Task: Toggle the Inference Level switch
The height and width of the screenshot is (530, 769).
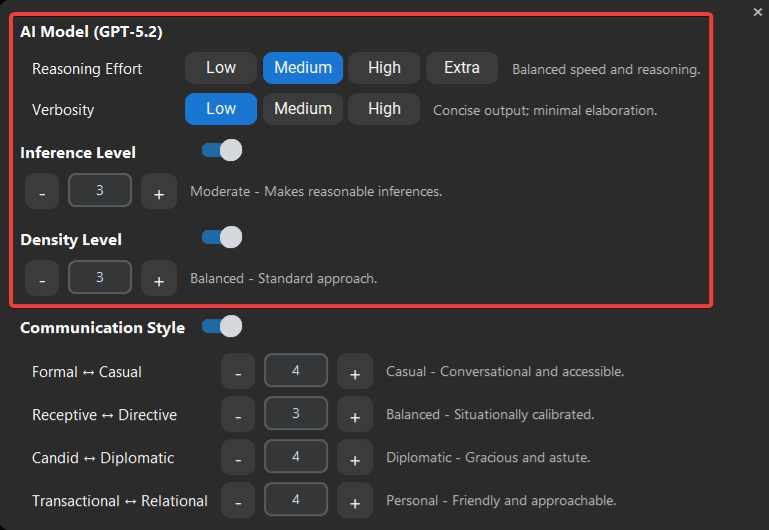Action: pyautogui.click(x=222, y=151)
